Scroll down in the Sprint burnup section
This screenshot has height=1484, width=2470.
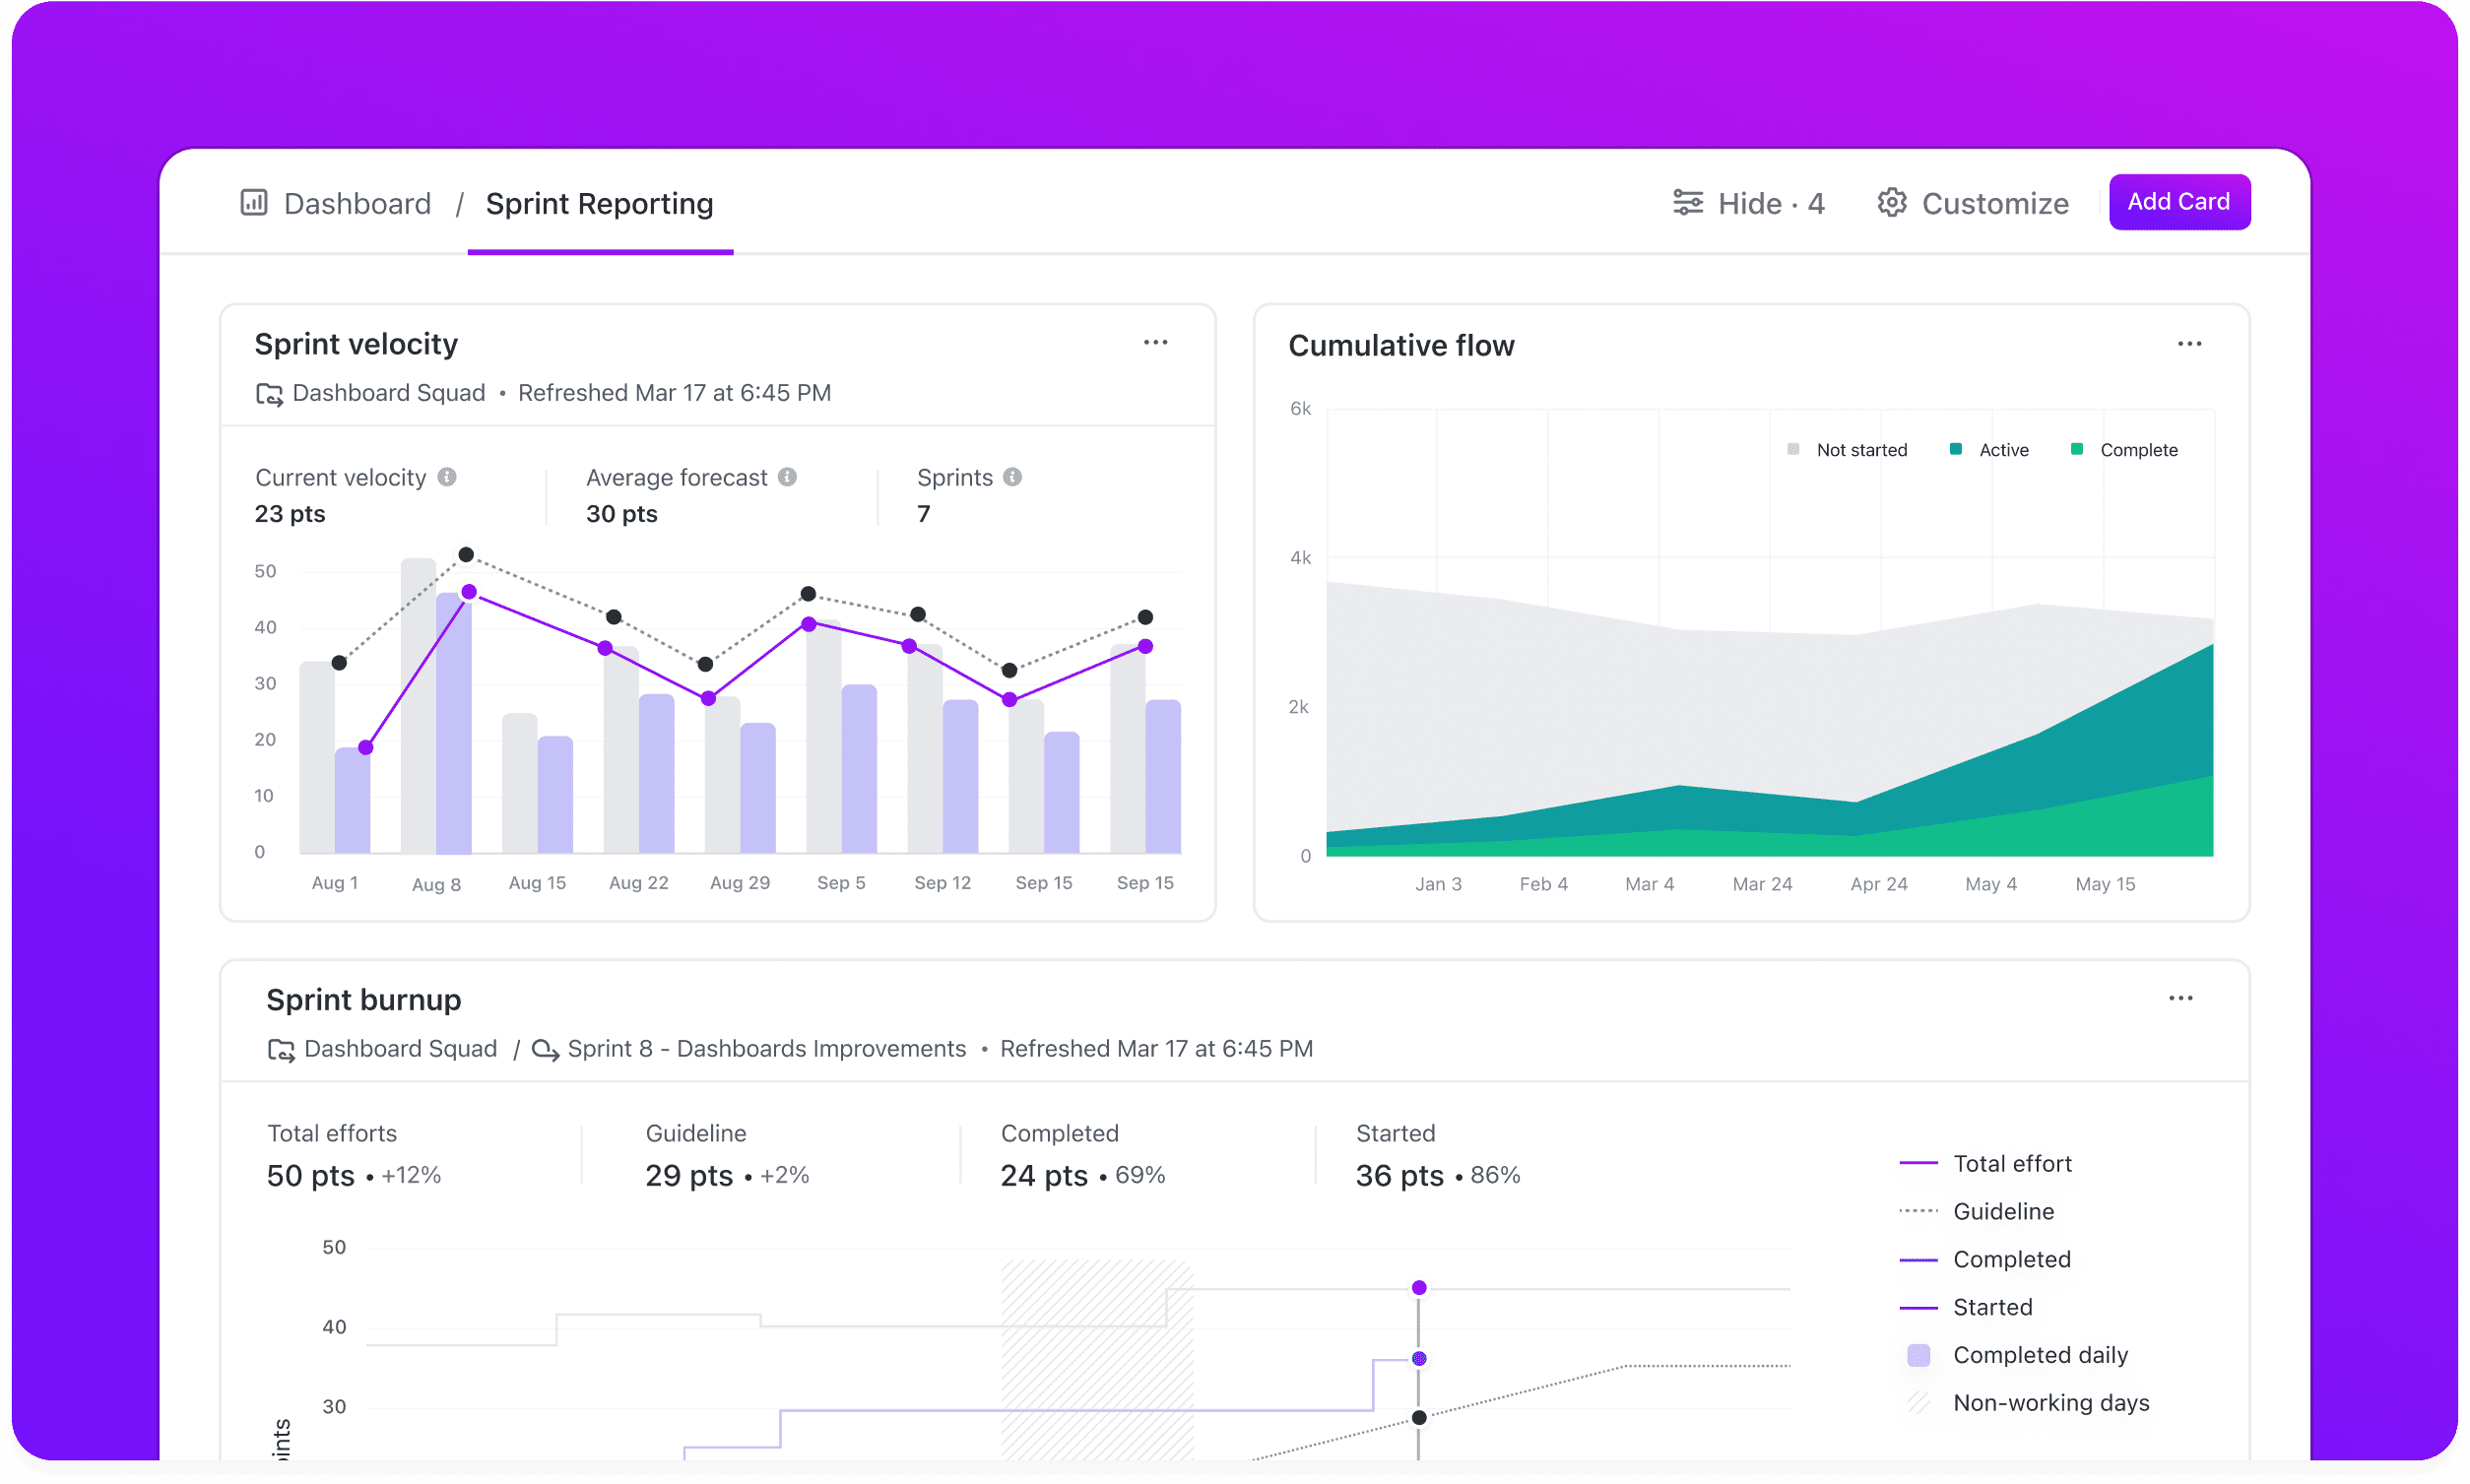1235,1341
